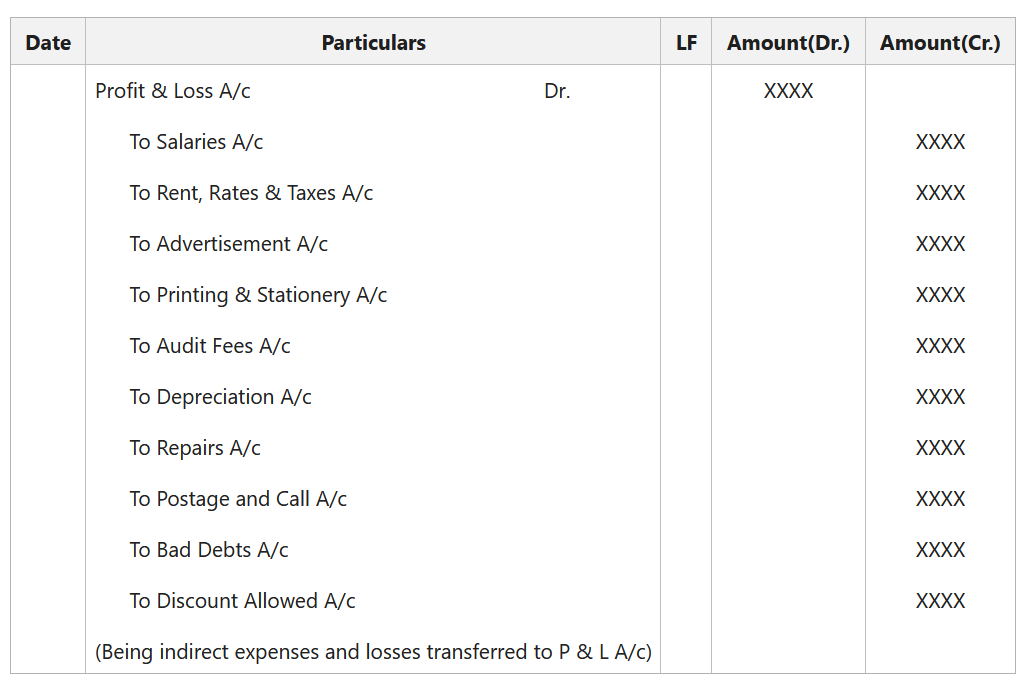
Task: Select the To Bad Debts A/c entry
Action: (x=209, y=550)
